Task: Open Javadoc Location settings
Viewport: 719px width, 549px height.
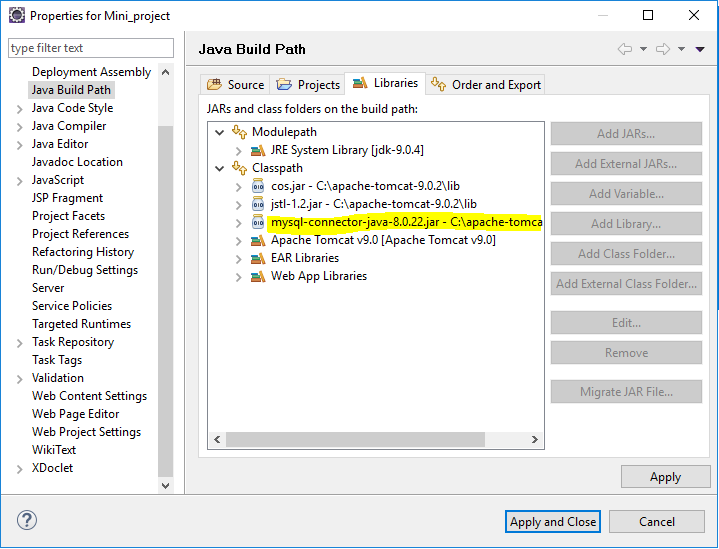Action: pos(77,162)
